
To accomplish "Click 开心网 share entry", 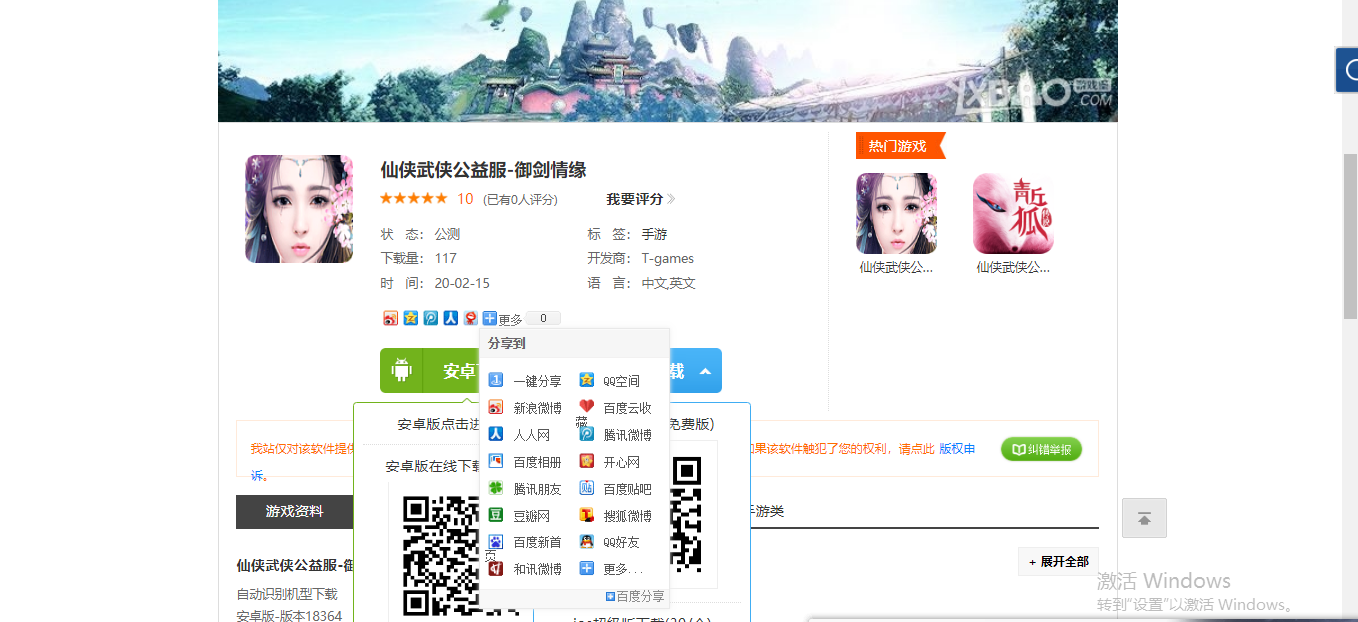I will 620,462.
